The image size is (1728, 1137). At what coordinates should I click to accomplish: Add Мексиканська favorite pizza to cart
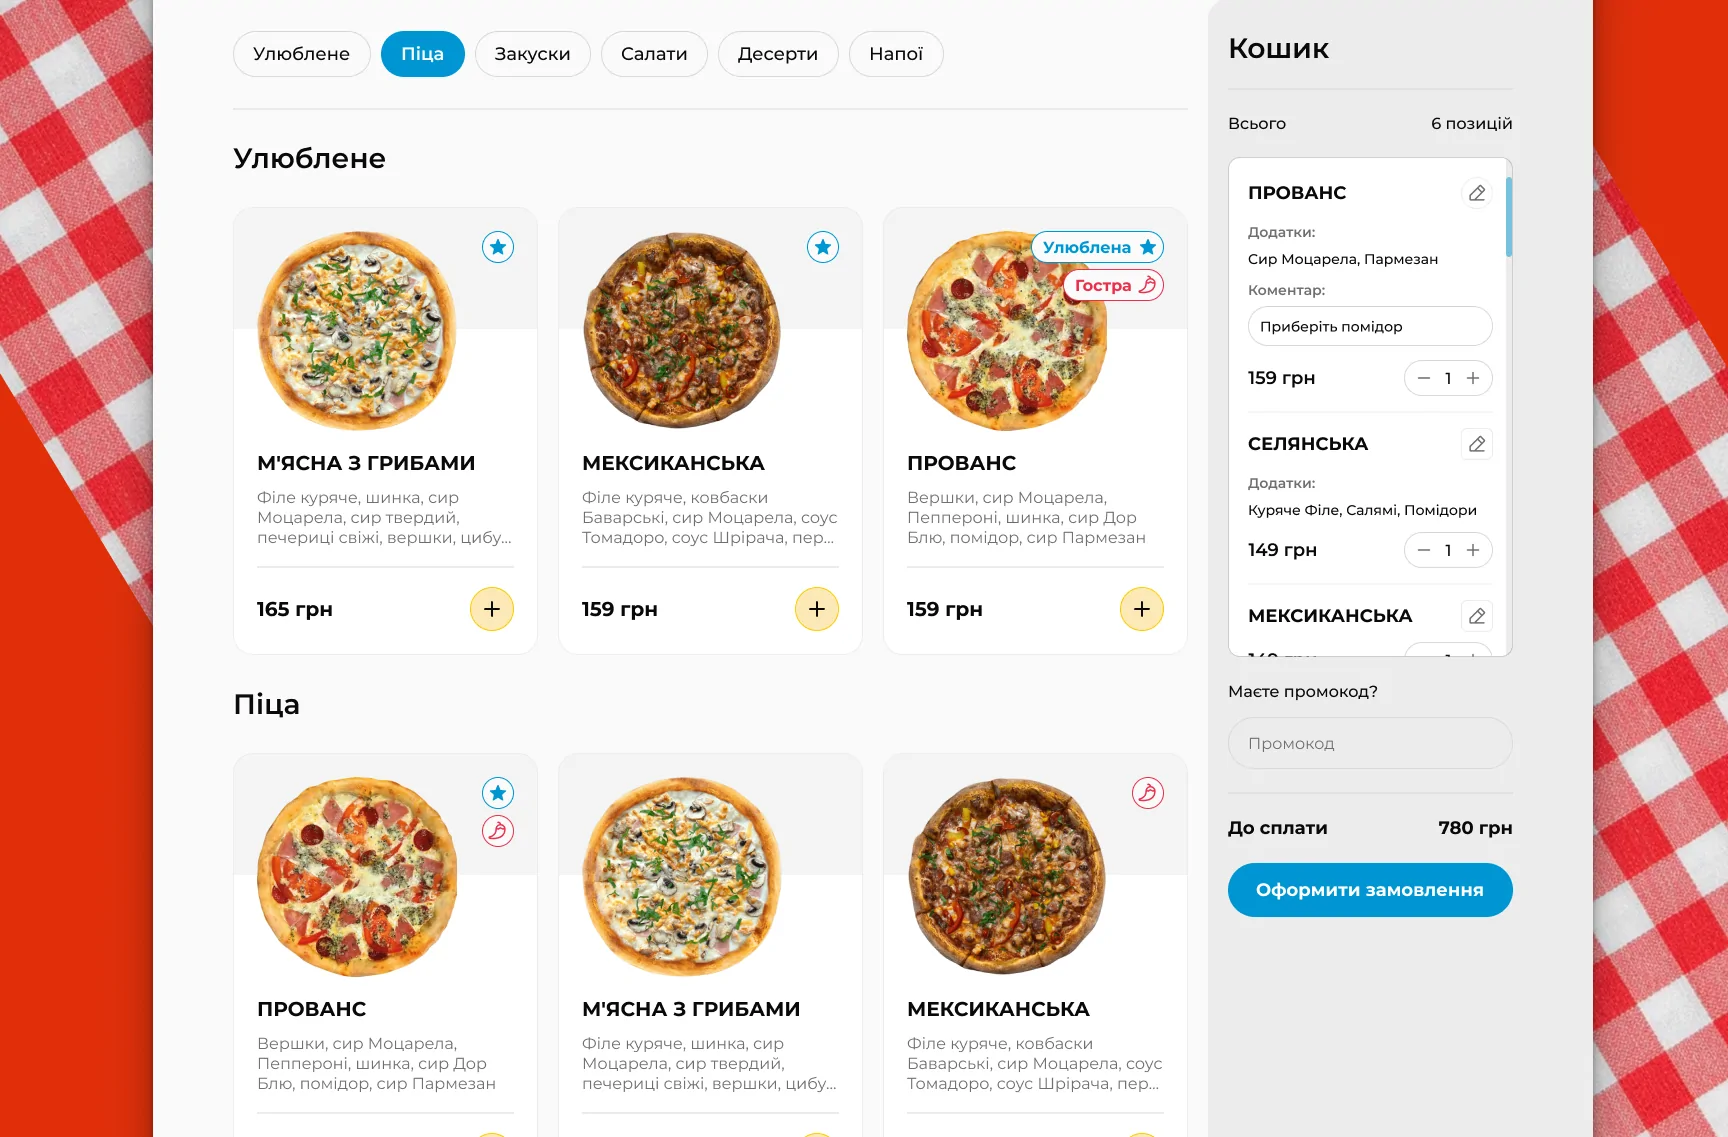(x=817, y=609)
